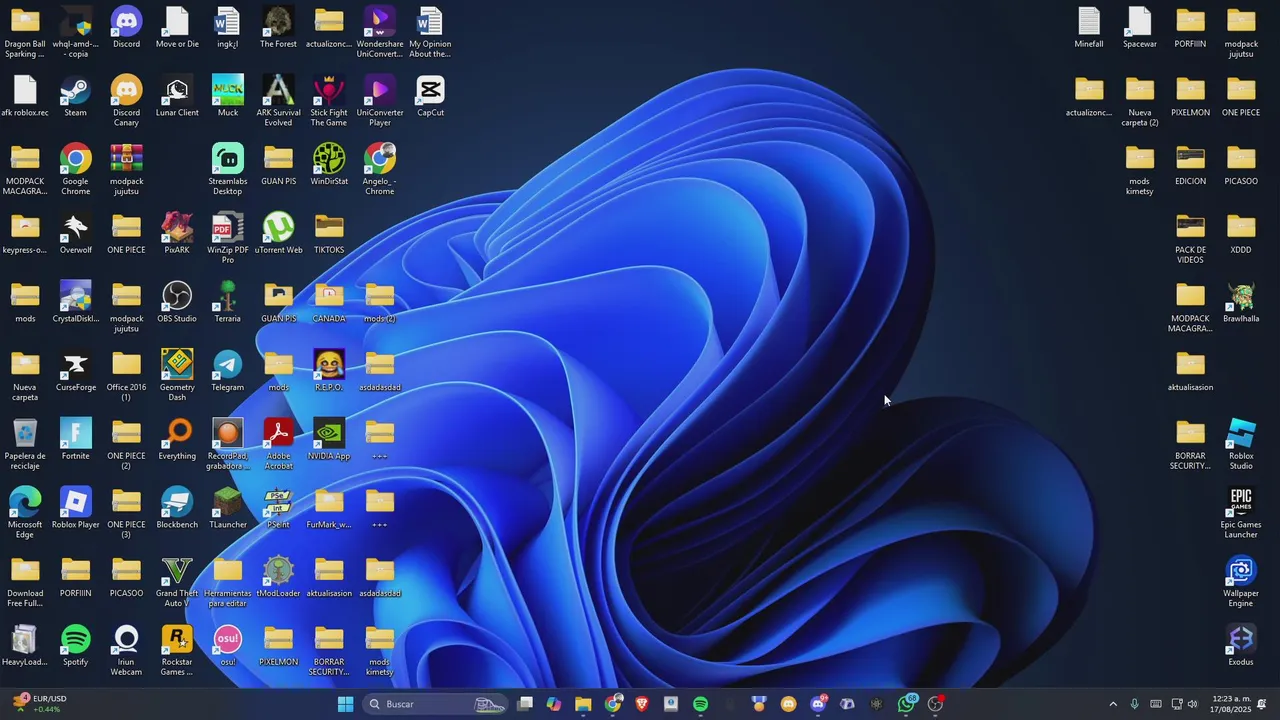The image size is (1280, 720).
Task: Open the Windows Start menu
Action: point(345,704)
